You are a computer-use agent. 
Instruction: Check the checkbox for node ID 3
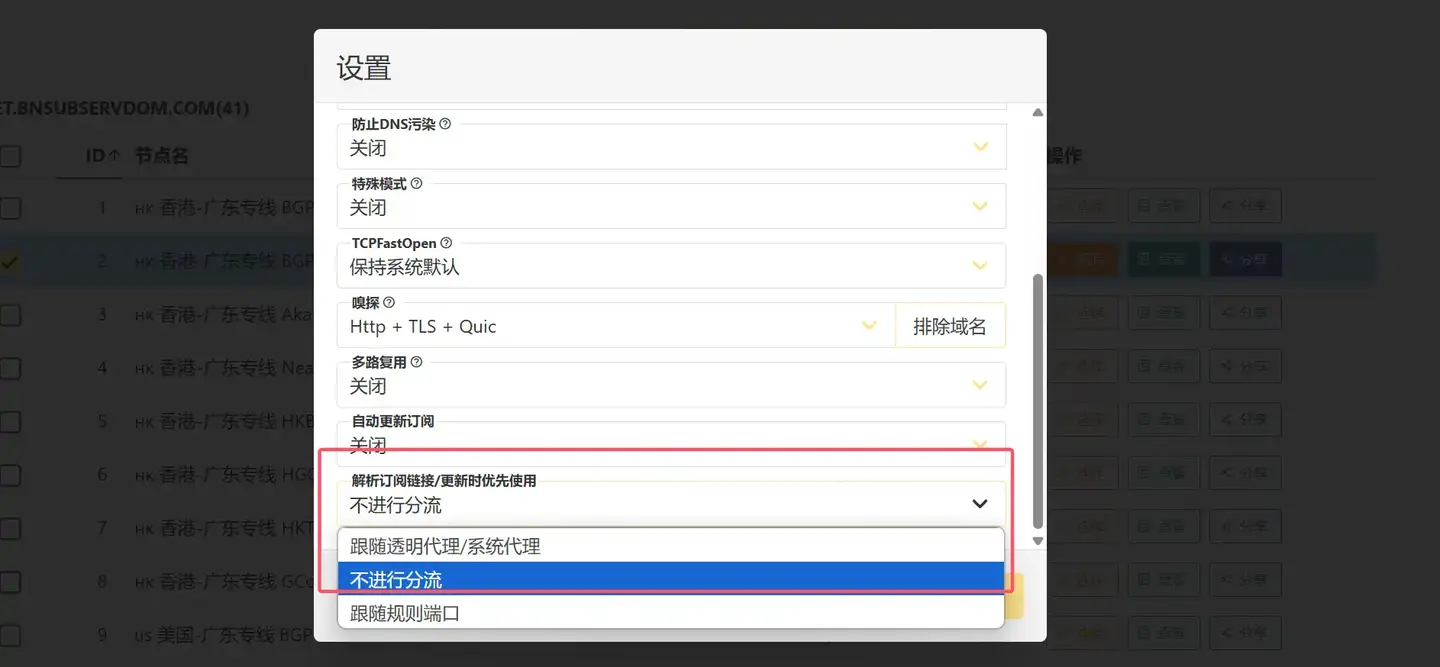[x=10, y=315]
